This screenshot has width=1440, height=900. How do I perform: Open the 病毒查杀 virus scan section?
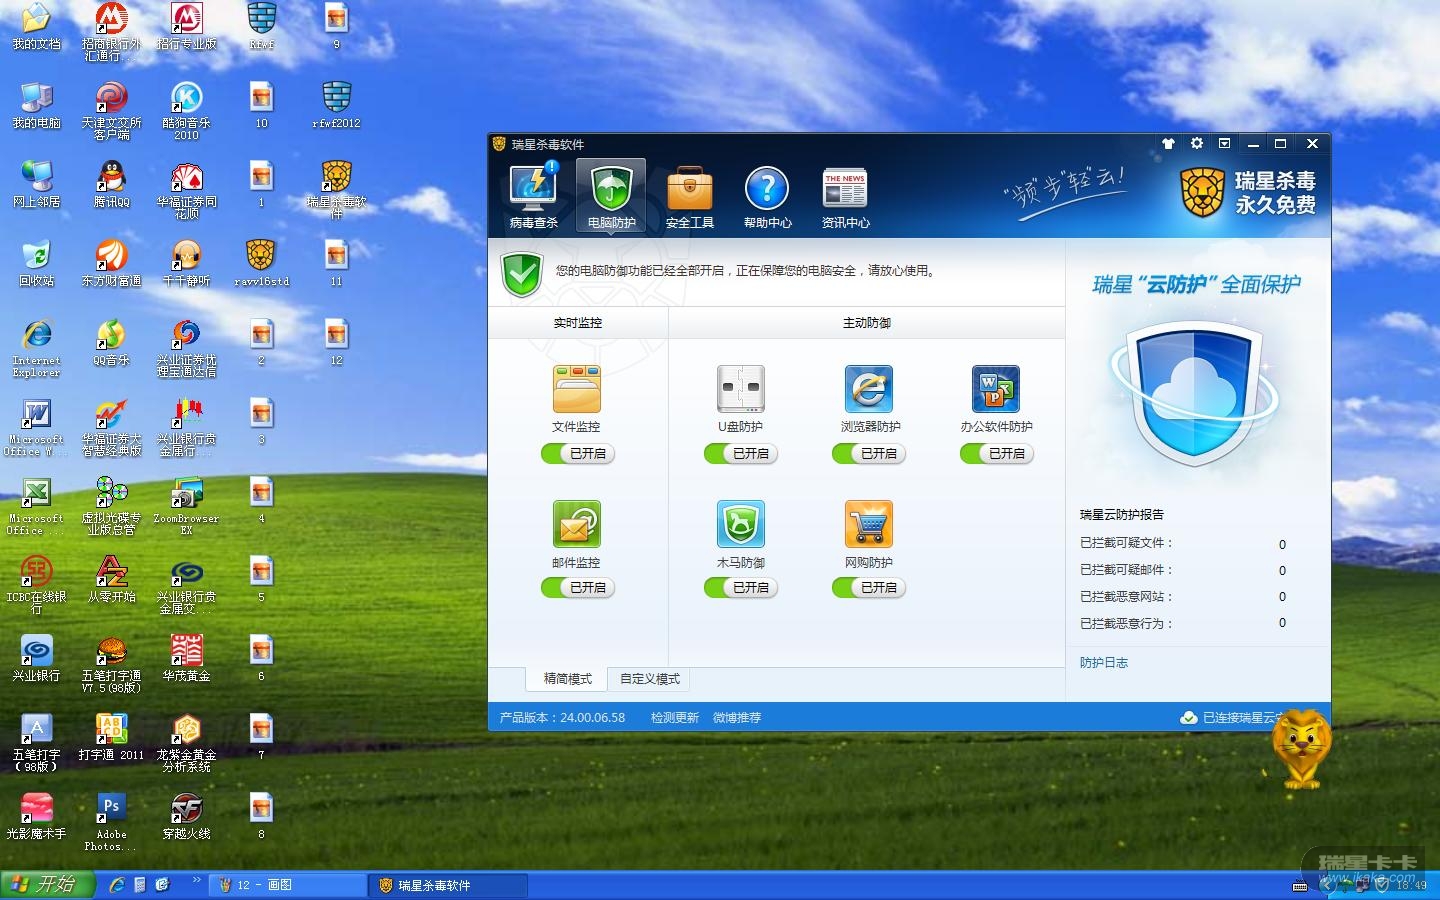pos(534,197)
